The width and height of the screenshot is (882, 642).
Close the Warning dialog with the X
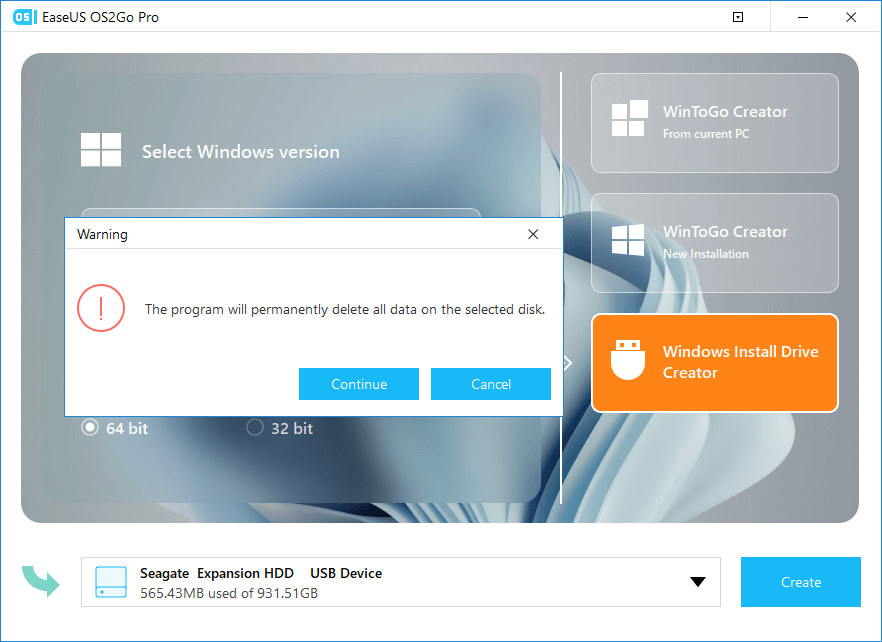click(x=533, y=234)
